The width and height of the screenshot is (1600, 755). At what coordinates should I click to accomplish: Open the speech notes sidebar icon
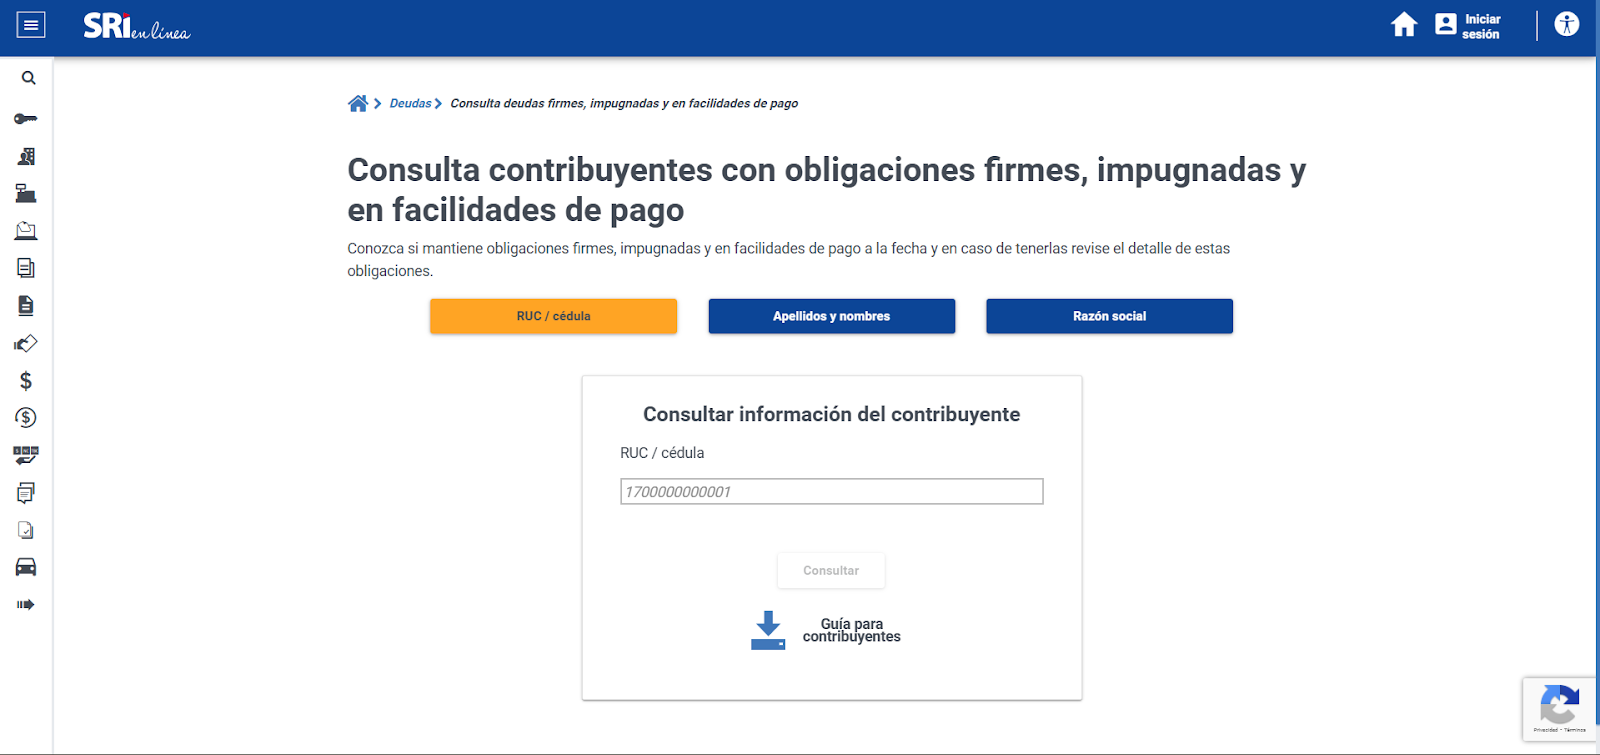(x=26, y=493)
